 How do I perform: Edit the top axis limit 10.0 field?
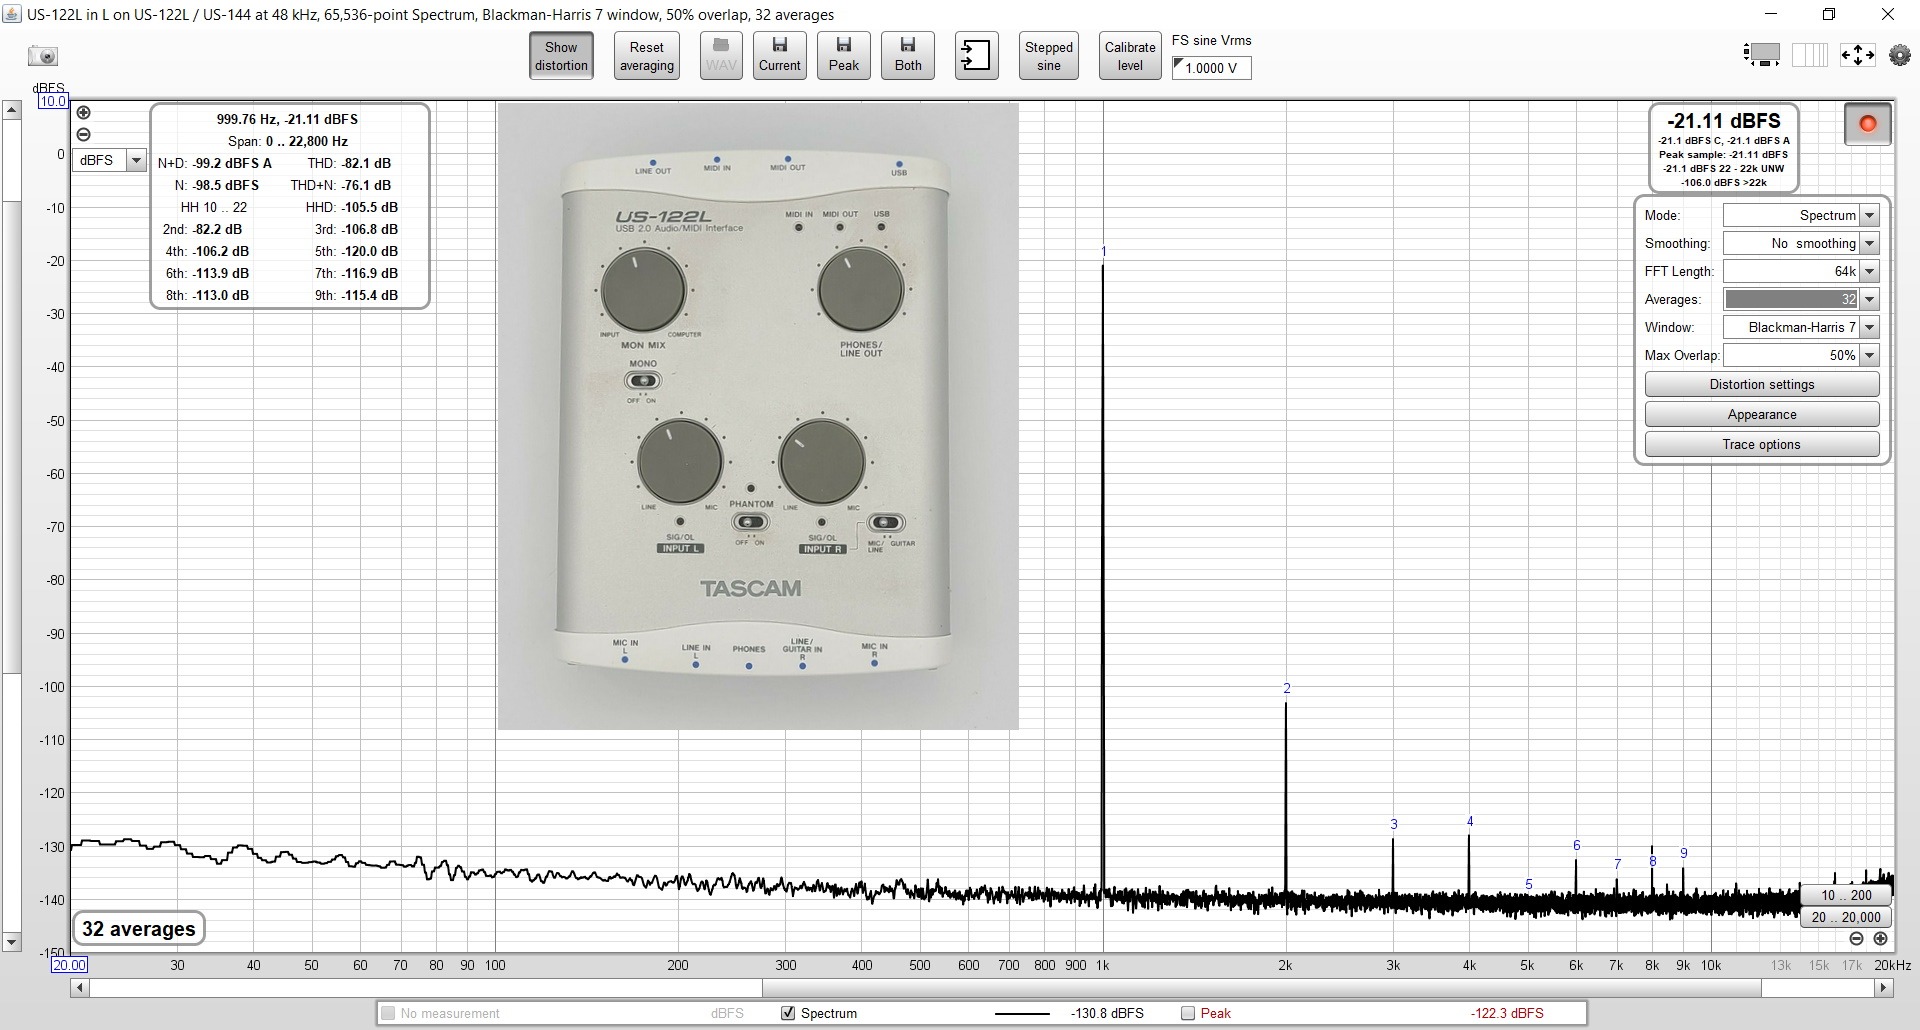tap(52, 101)
